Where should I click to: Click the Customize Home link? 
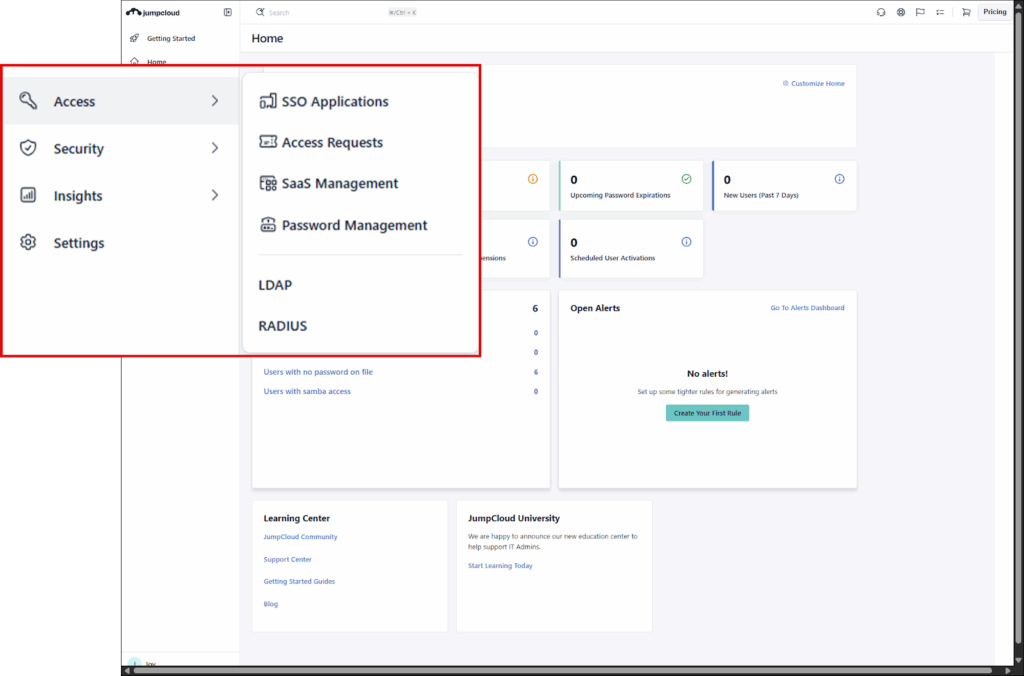pyautogui.click(x=817, y=83)
